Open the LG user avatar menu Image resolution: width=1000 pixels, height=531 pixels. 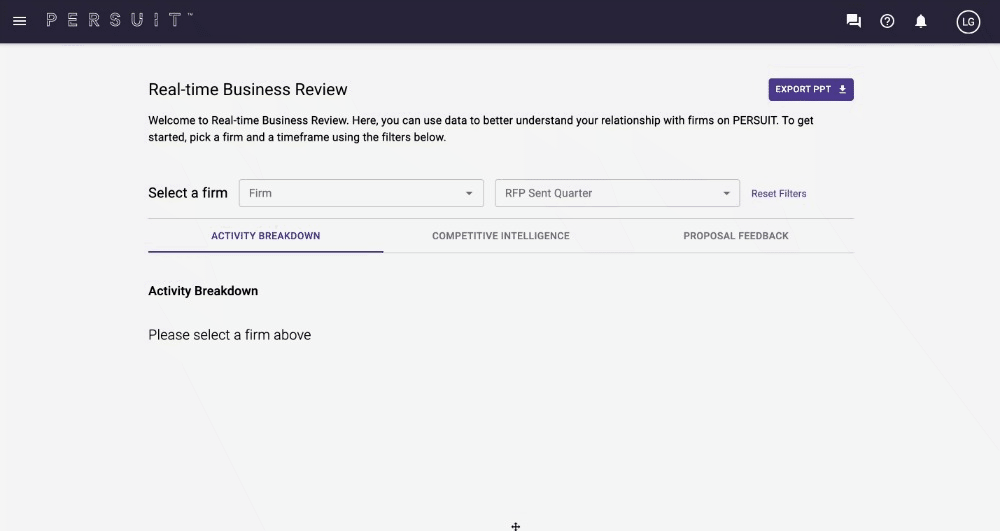[967, 21]
